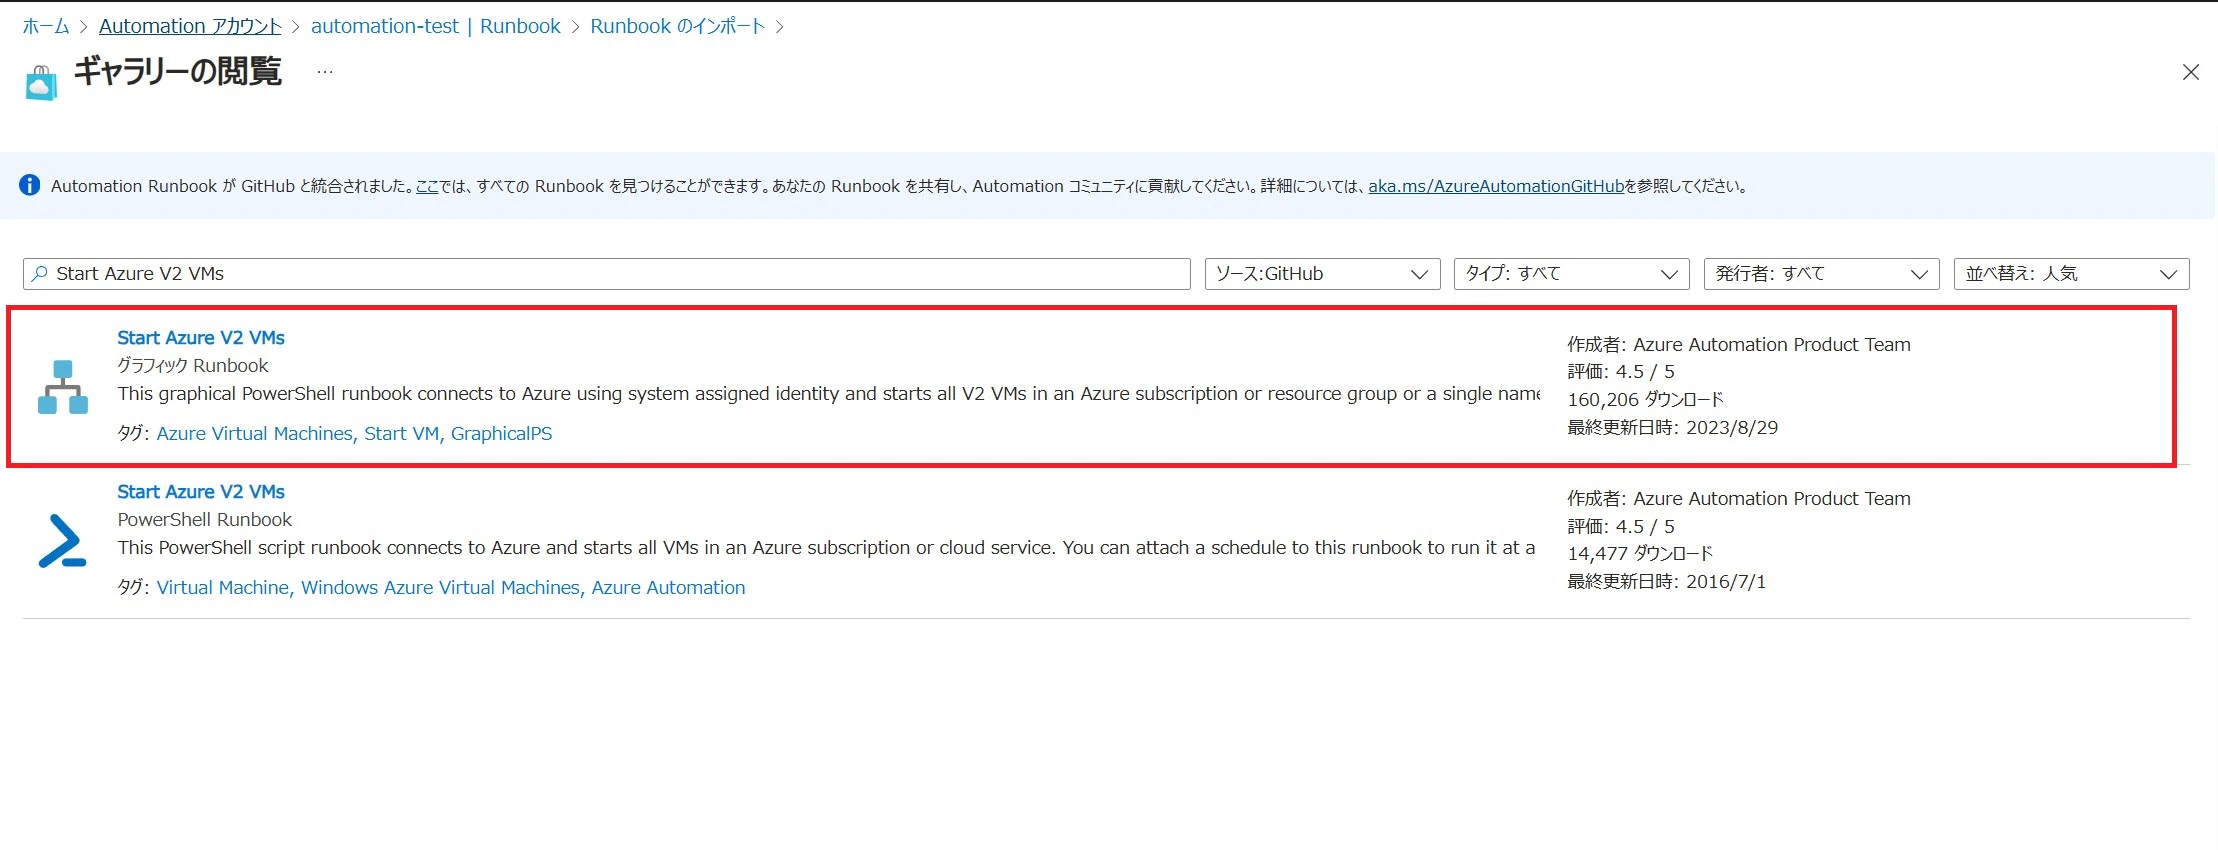2218x850 pixels.
Task: Click the search magnifier icon
Action: point(40,274)
